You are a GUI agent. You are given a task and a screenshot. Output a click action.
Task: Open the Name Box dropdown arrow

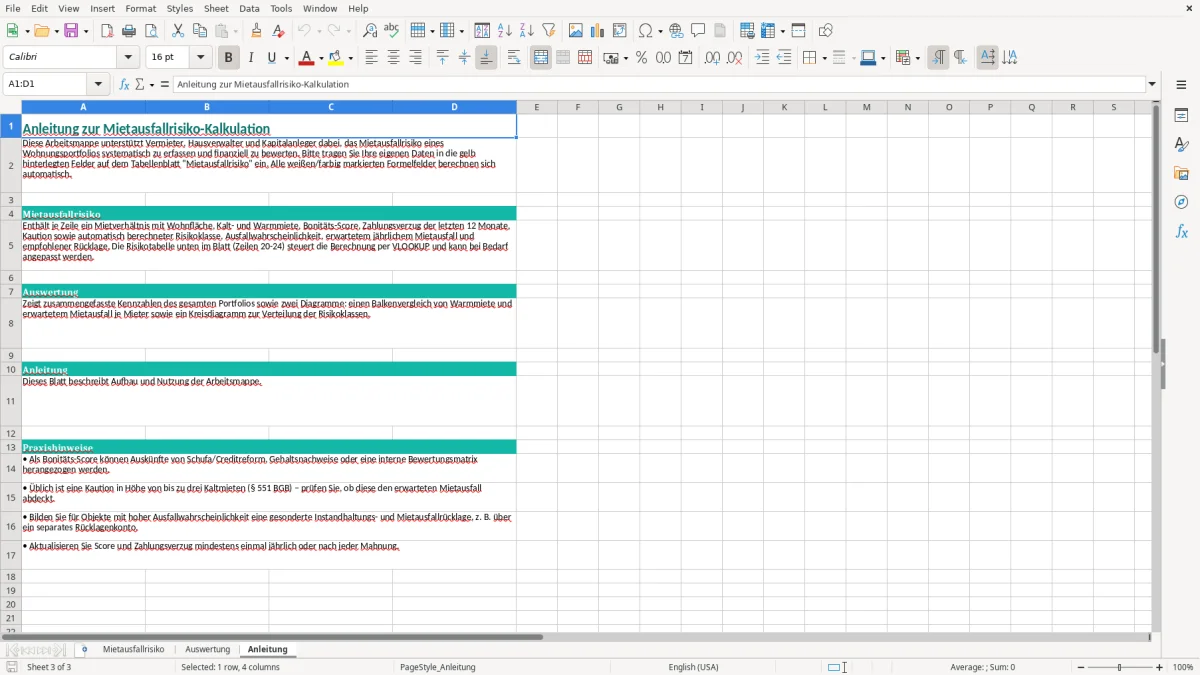tap(98, 85)
